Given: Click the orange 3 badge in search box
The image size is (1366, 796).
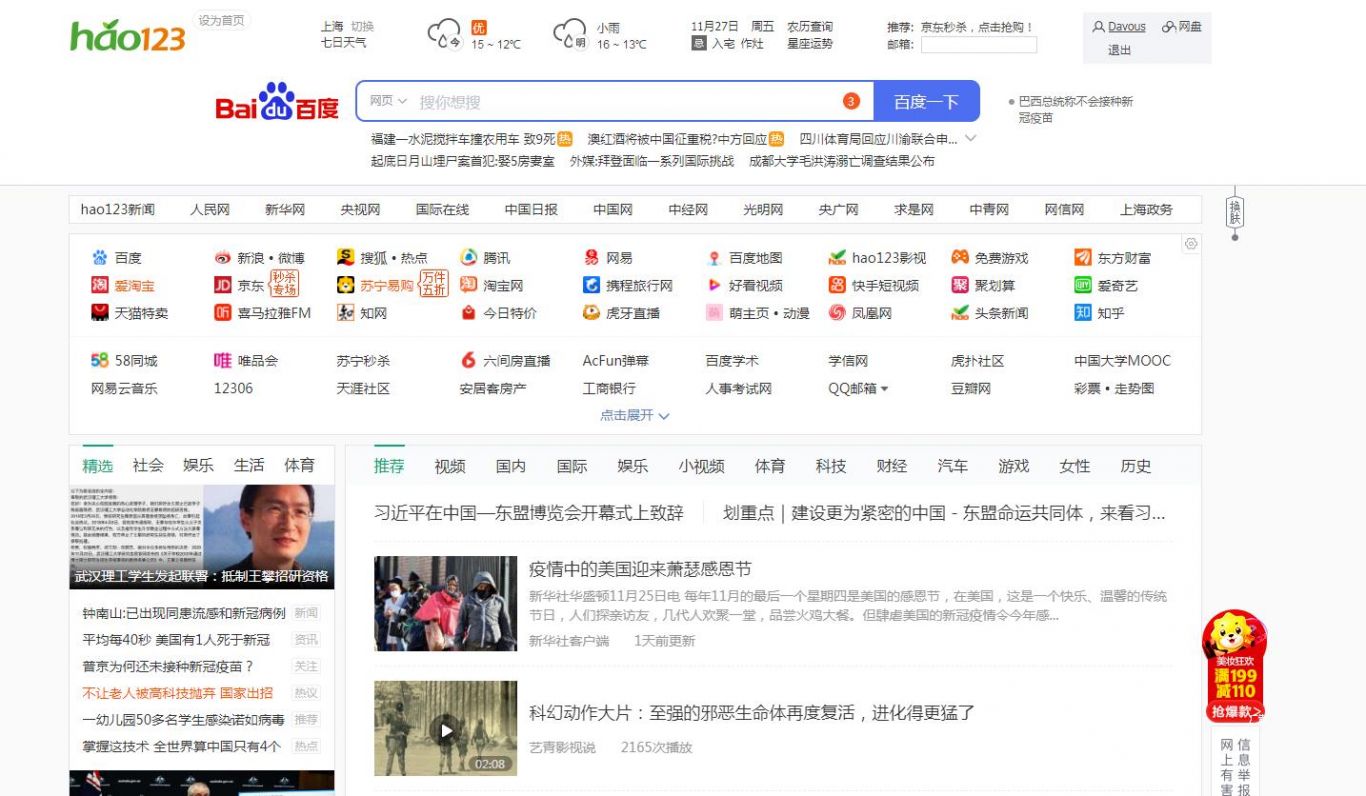Looking at the screenshot, I should click(x=851, y=101).
